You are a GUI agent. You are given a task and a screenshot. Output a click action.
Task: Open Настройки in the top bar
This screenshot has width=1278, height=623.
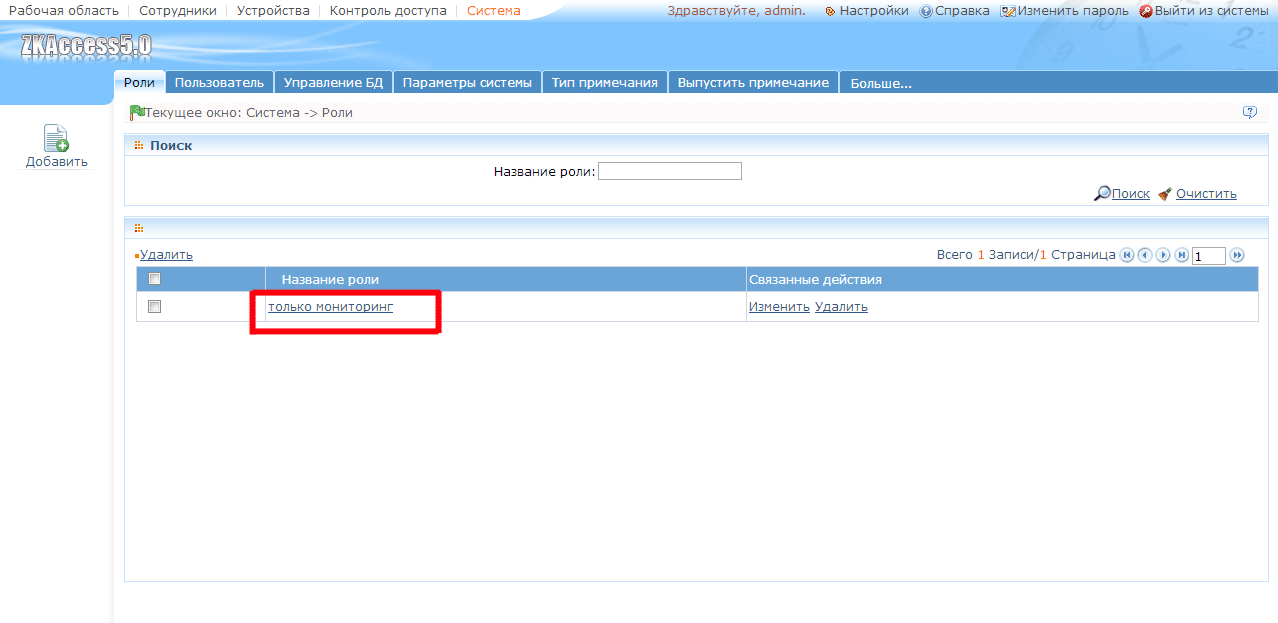coord(866,11)
